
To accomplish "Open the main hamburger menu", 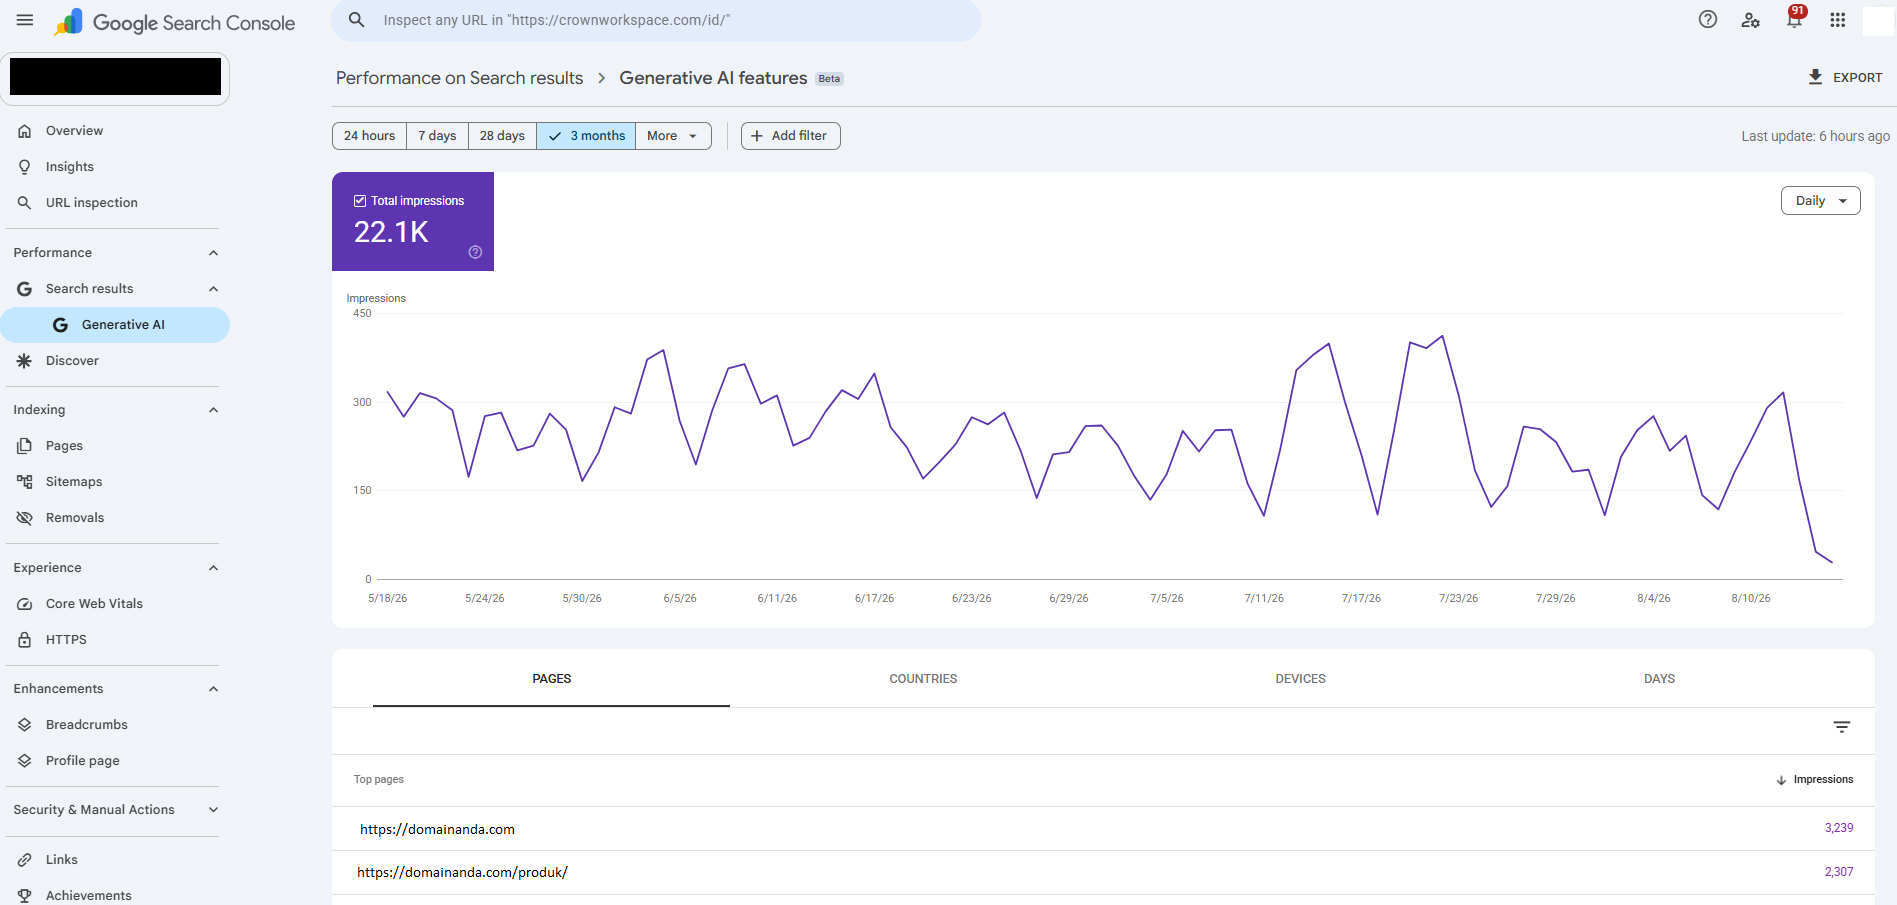I will [25, 20].
